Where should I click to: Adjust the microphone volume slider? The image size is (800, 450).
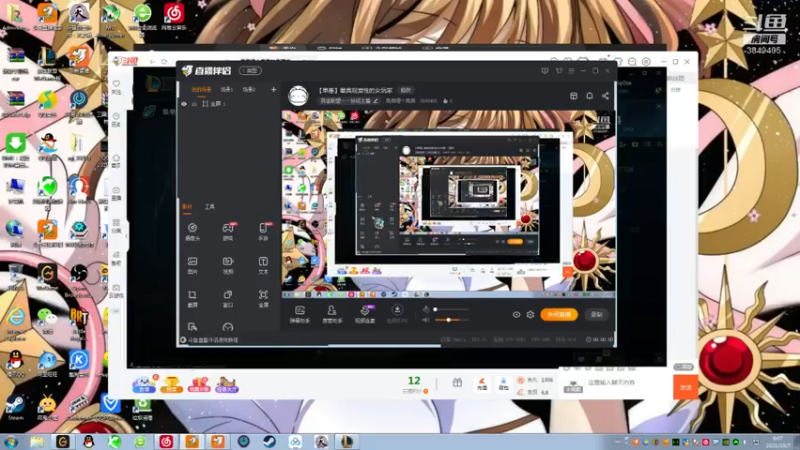[452, 309]
